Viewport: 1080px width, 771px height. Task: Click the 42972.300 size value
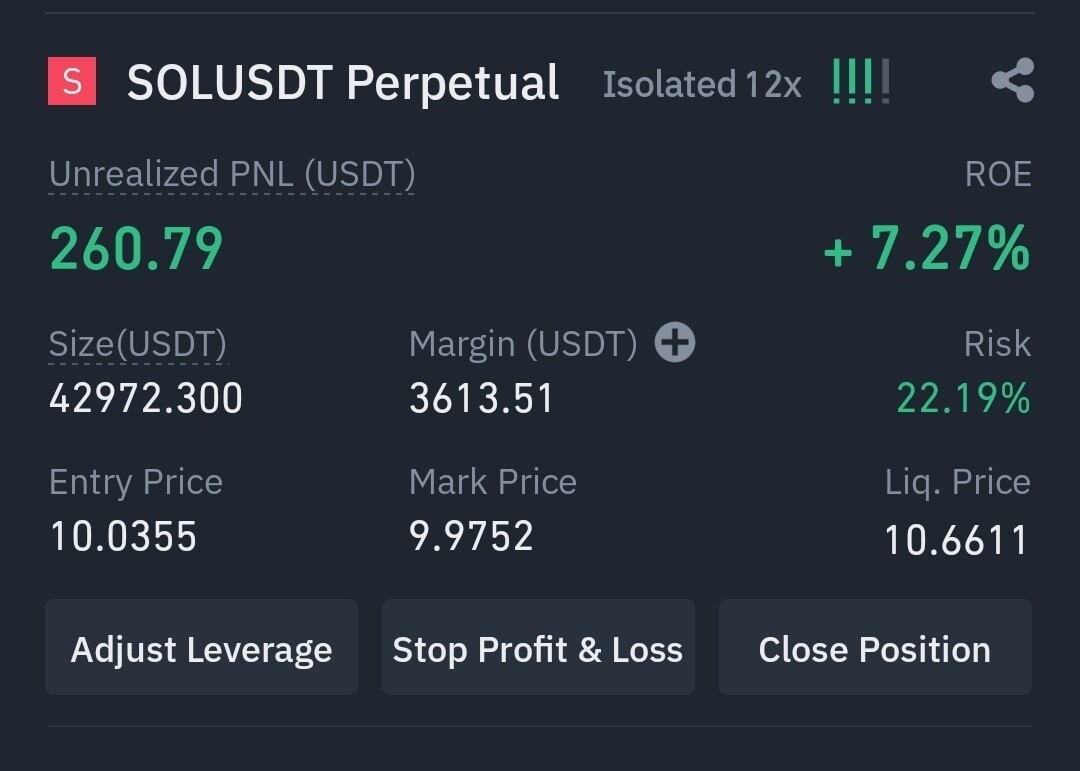point(146,399)
